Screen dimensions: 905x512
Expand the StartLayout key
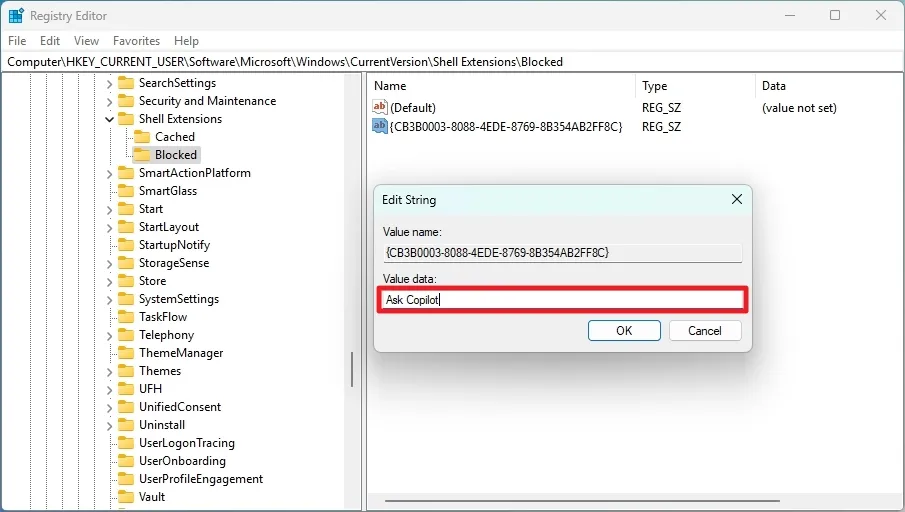coord(109,227)
